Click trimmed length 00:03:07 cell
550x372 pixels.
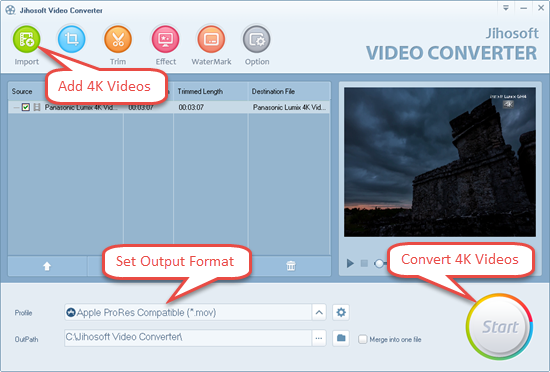(x=191, y=107)
